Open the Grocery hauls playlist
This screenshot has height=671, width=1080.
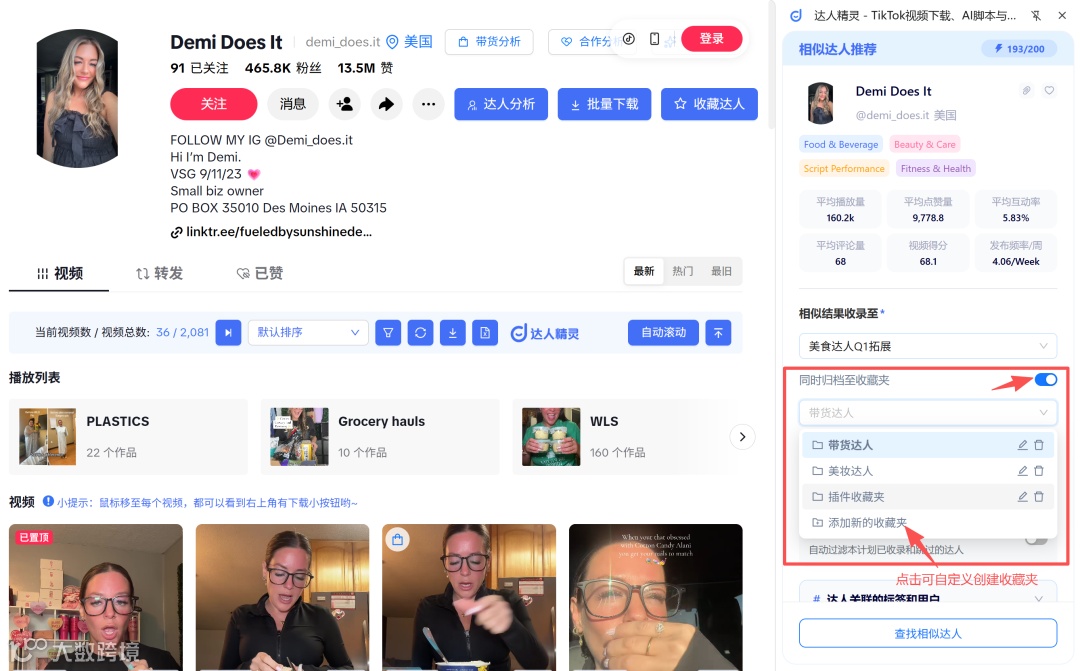click(x=380, y=437)
